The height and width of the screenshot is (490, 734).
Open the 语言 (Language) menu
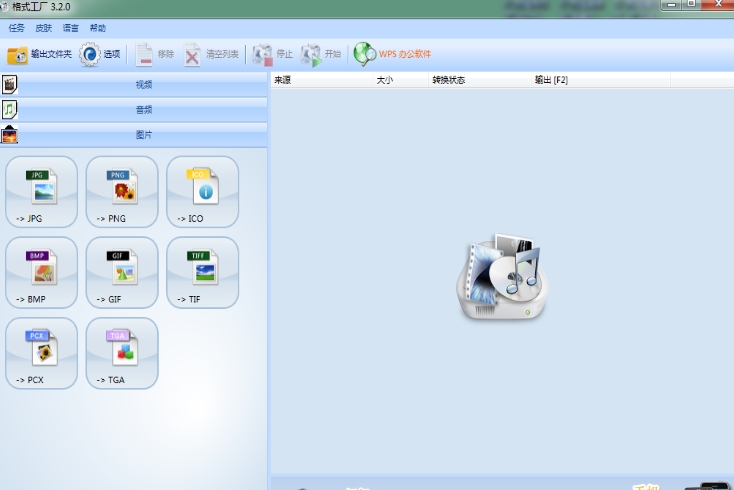pyautogui.click(x=70, y=28)
